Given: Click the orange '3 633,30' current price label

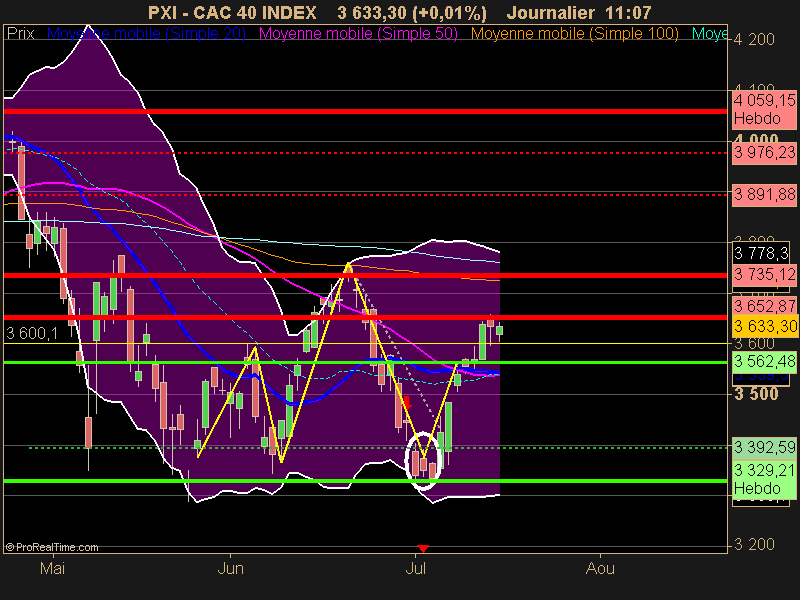Looking at the screenshot, I should pyautogui.click(x=764, y=327).
